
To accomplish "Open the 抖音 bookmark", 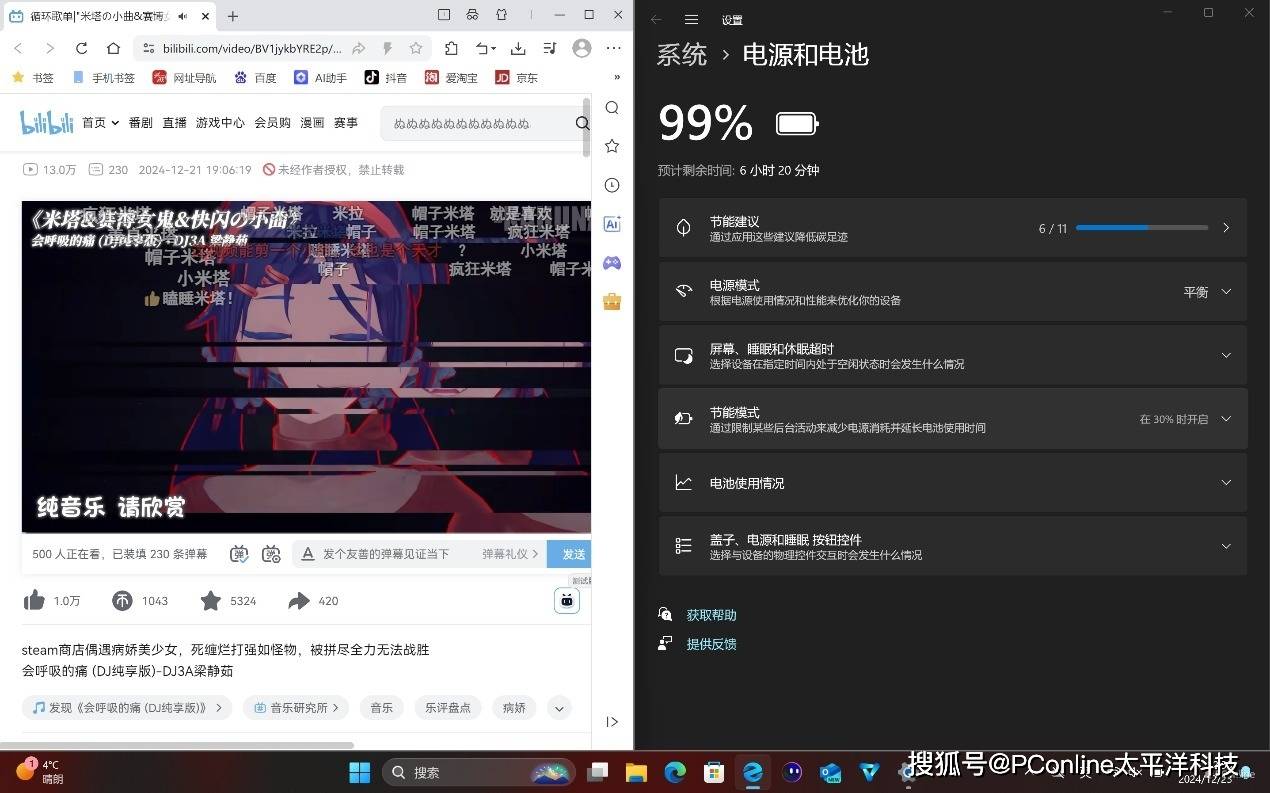I will pyautogui.click(x=386, y=77).
